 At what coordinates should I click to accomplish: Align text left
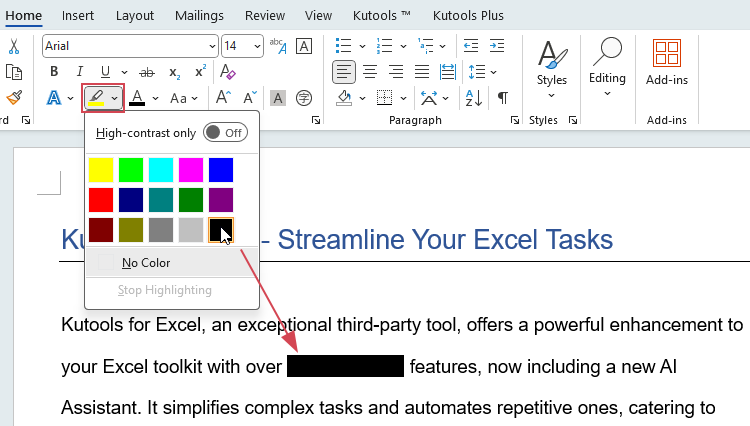coord(343,72)
